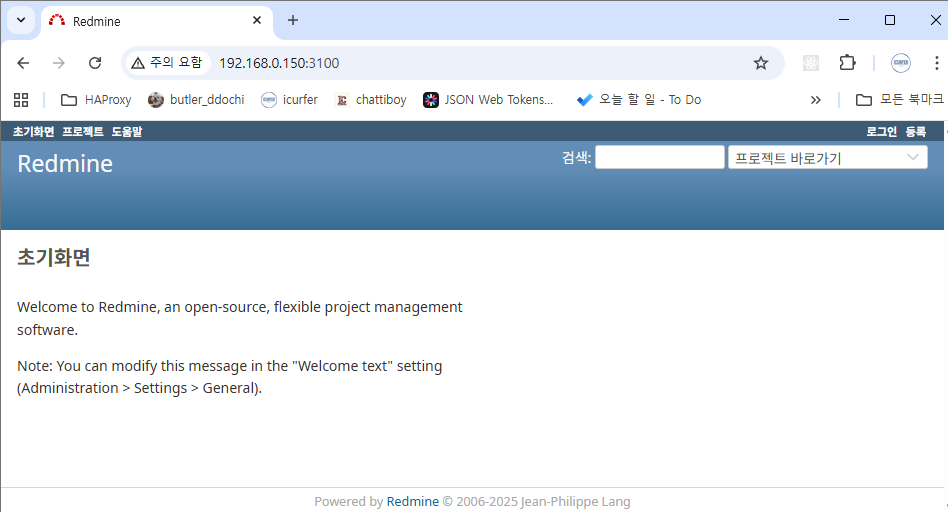The height and width of the screenshot is (512, 948).
Task: Expand the 프로젝트 바로가기 dropdown
Action: [x=827, y=158]
